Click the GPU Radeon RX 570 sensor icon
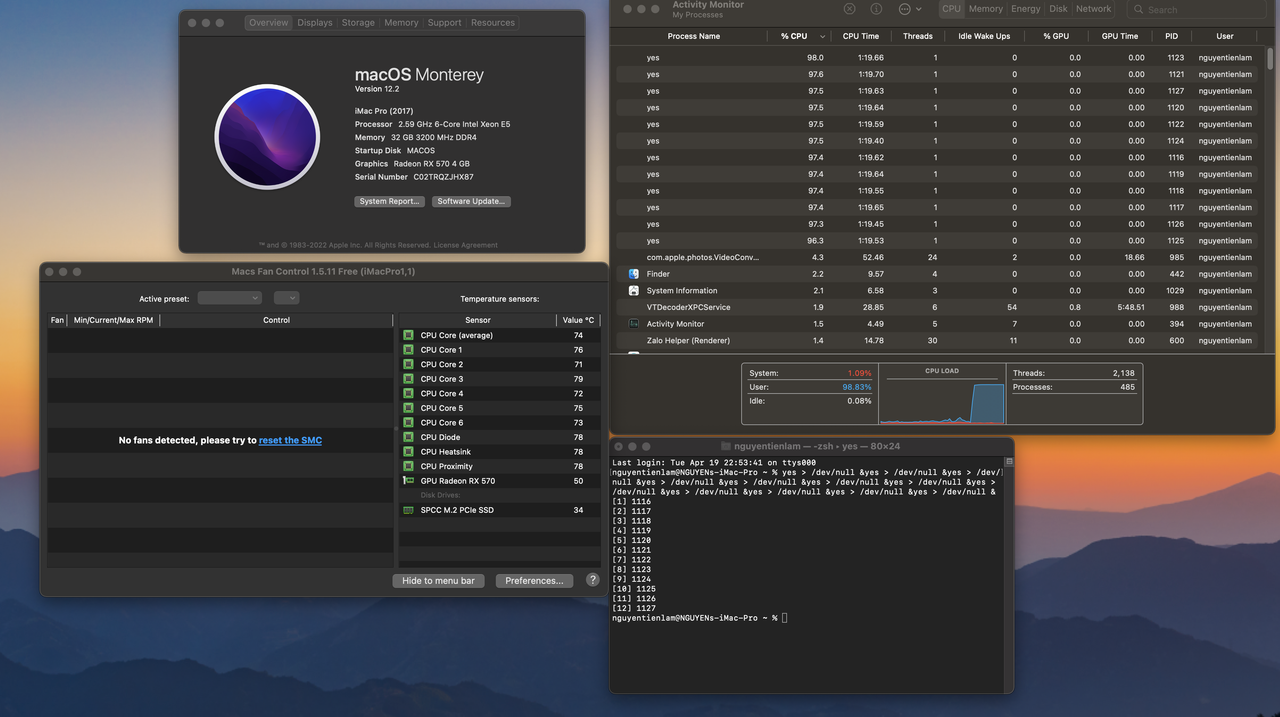 pos(408,481)
